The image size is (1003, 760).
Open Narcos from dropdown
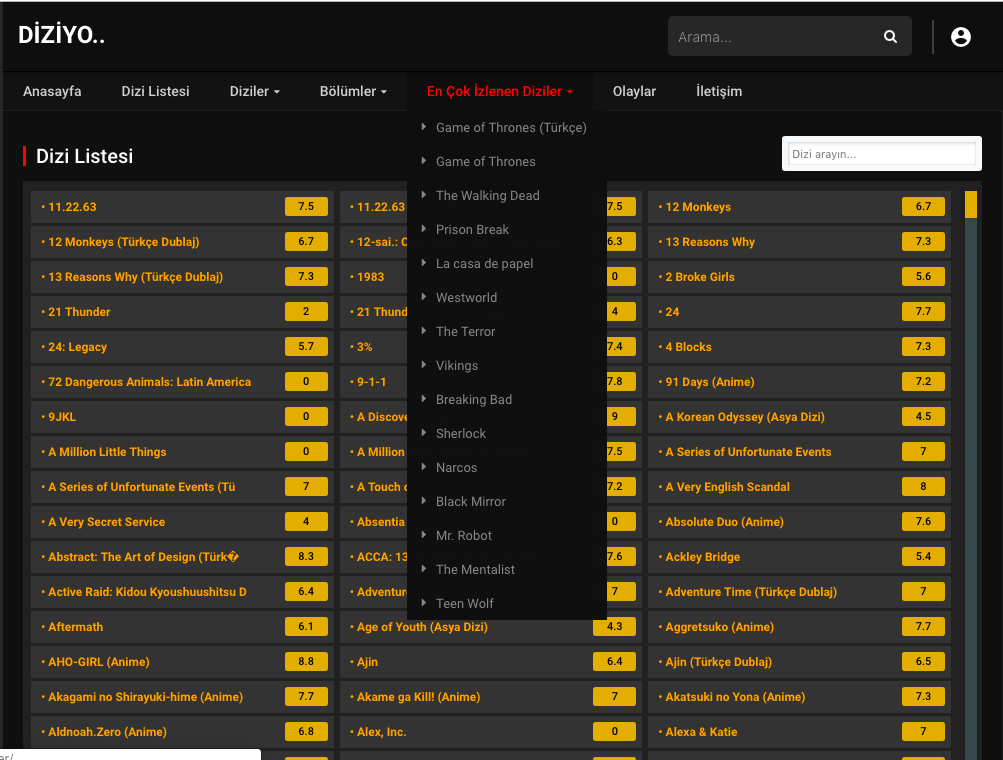click(x=456, y=467)
